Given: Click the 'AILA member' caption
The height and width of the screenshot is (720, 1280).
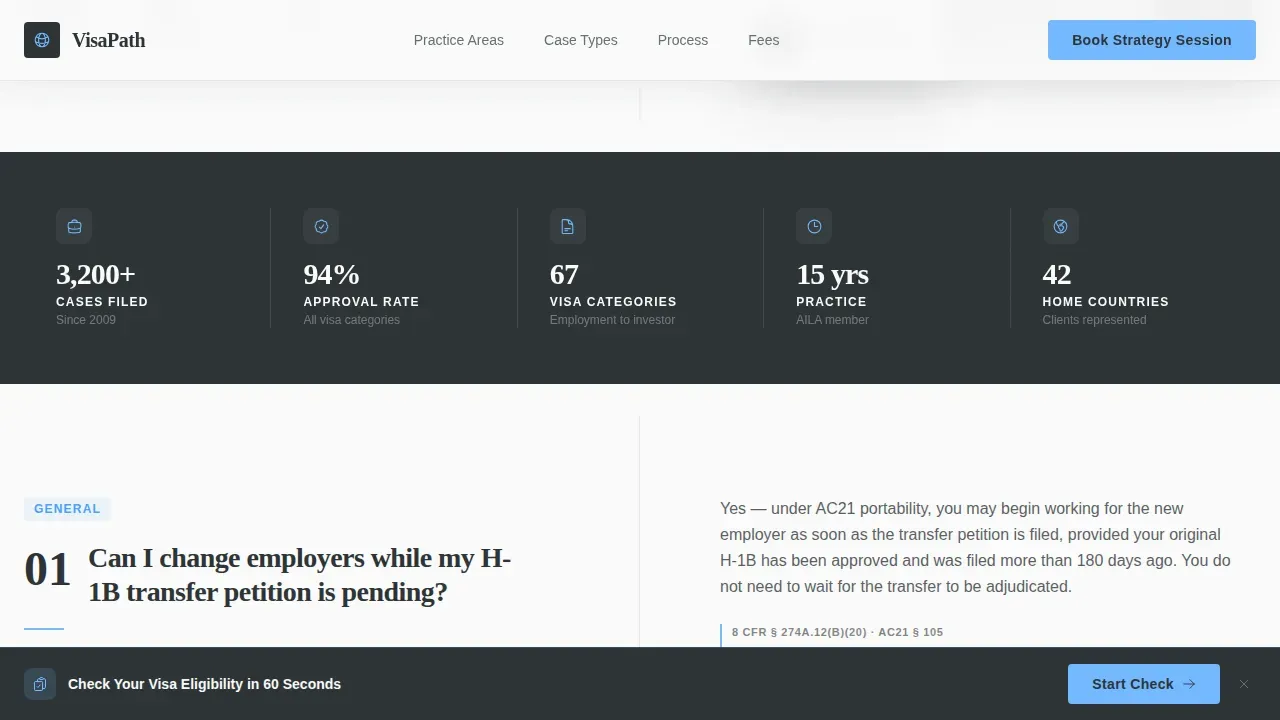Looking at the screenshot, I should point(832,320).
